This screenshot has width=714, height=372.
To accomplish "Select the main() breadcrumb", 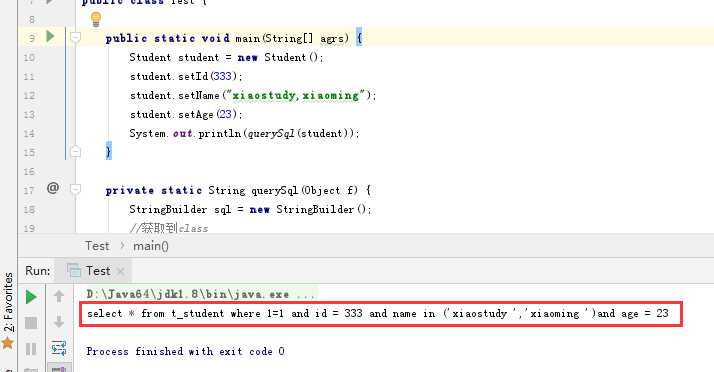I will 151,246.
